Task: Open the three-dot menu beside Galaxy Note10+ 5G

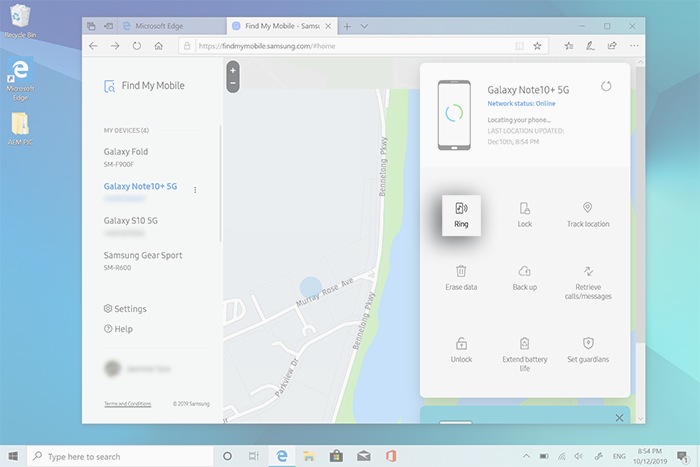Action: [x=195, y=190]
